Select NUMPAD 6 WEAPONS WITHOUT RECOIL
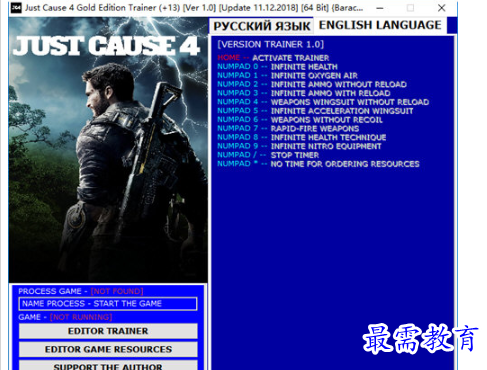The height and width of the screenshot is (370, 487). pos(300,119)
